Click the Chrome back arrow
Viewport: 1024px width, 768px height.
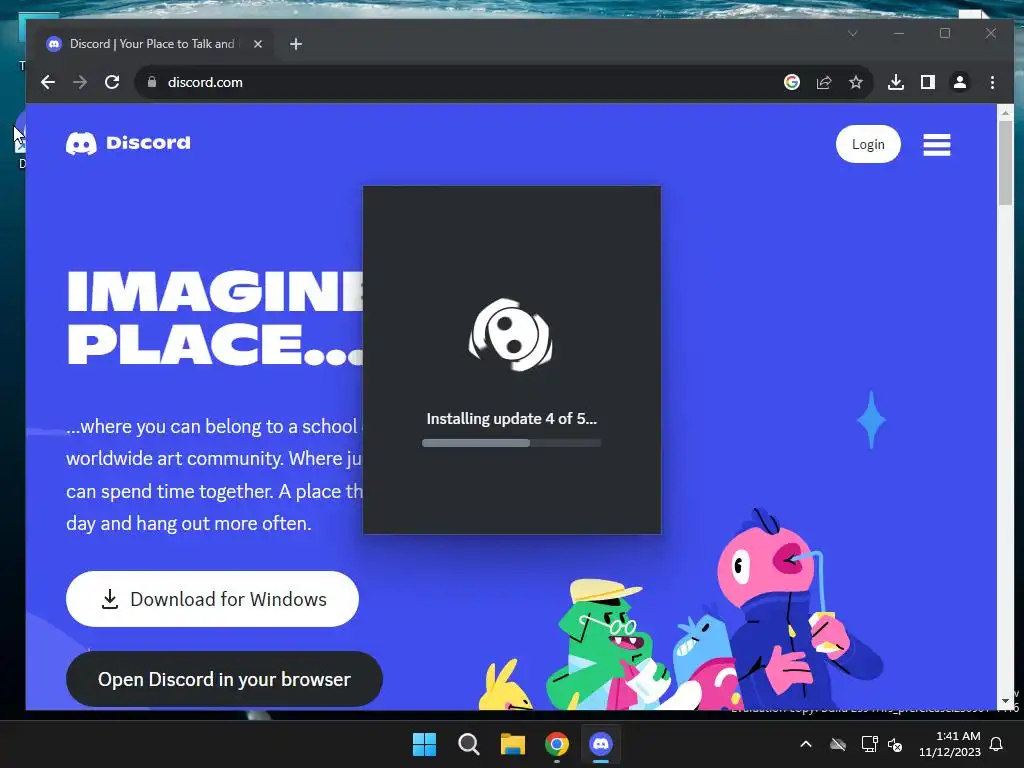(x=48, y=82)
